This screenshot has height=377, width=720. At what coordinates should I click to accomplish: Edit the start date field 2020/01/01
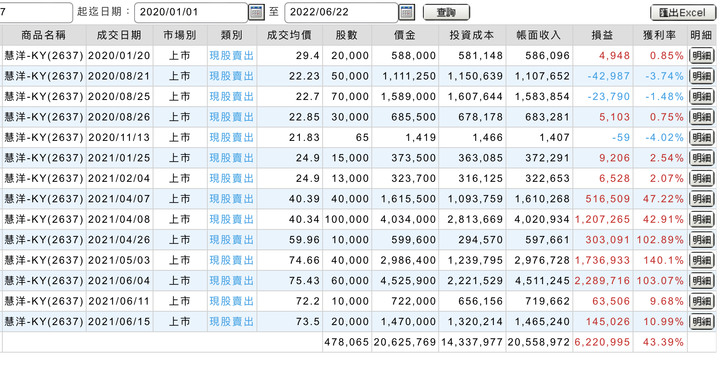191,12
